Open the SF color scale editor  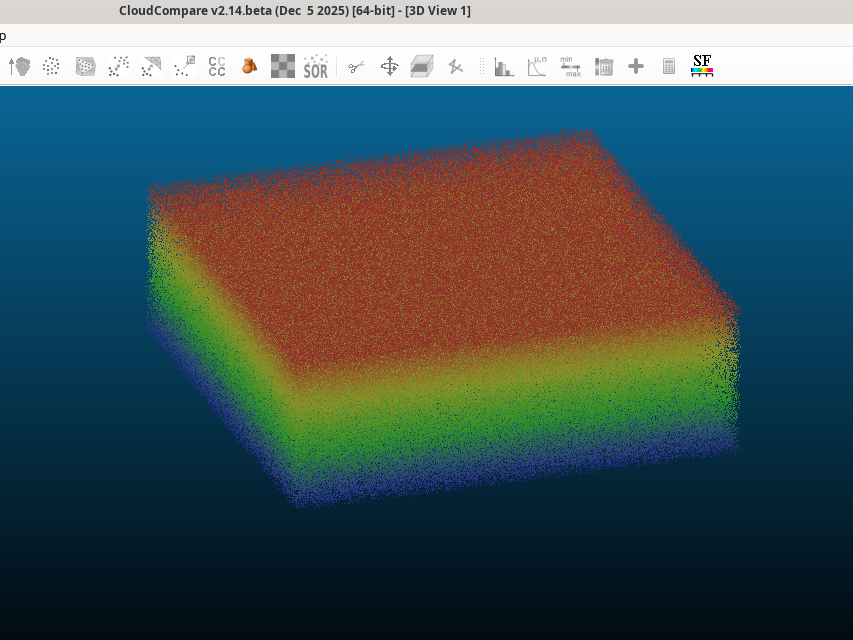(700, 66)
